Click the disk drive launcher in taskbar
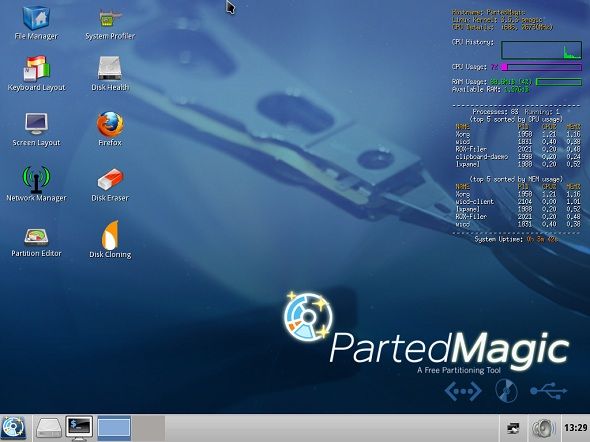Image resolution: width=590 pixels, height=442 pixels. click(49, 428)
